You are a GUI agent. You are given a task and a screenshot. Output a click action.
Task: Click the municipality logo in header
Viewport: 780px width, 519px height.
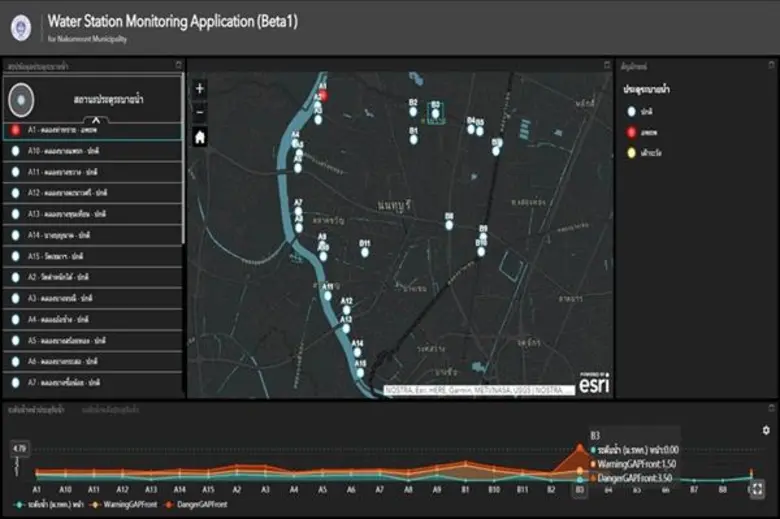pos(21,27)
